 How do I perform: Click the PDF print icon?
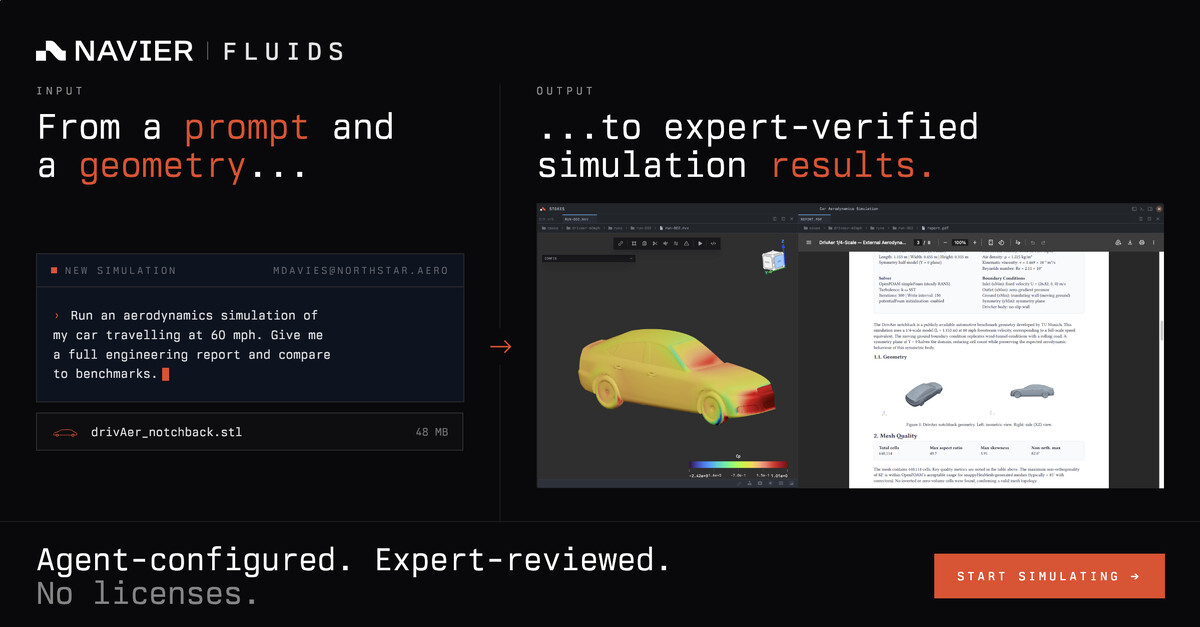coord(1141,243)
